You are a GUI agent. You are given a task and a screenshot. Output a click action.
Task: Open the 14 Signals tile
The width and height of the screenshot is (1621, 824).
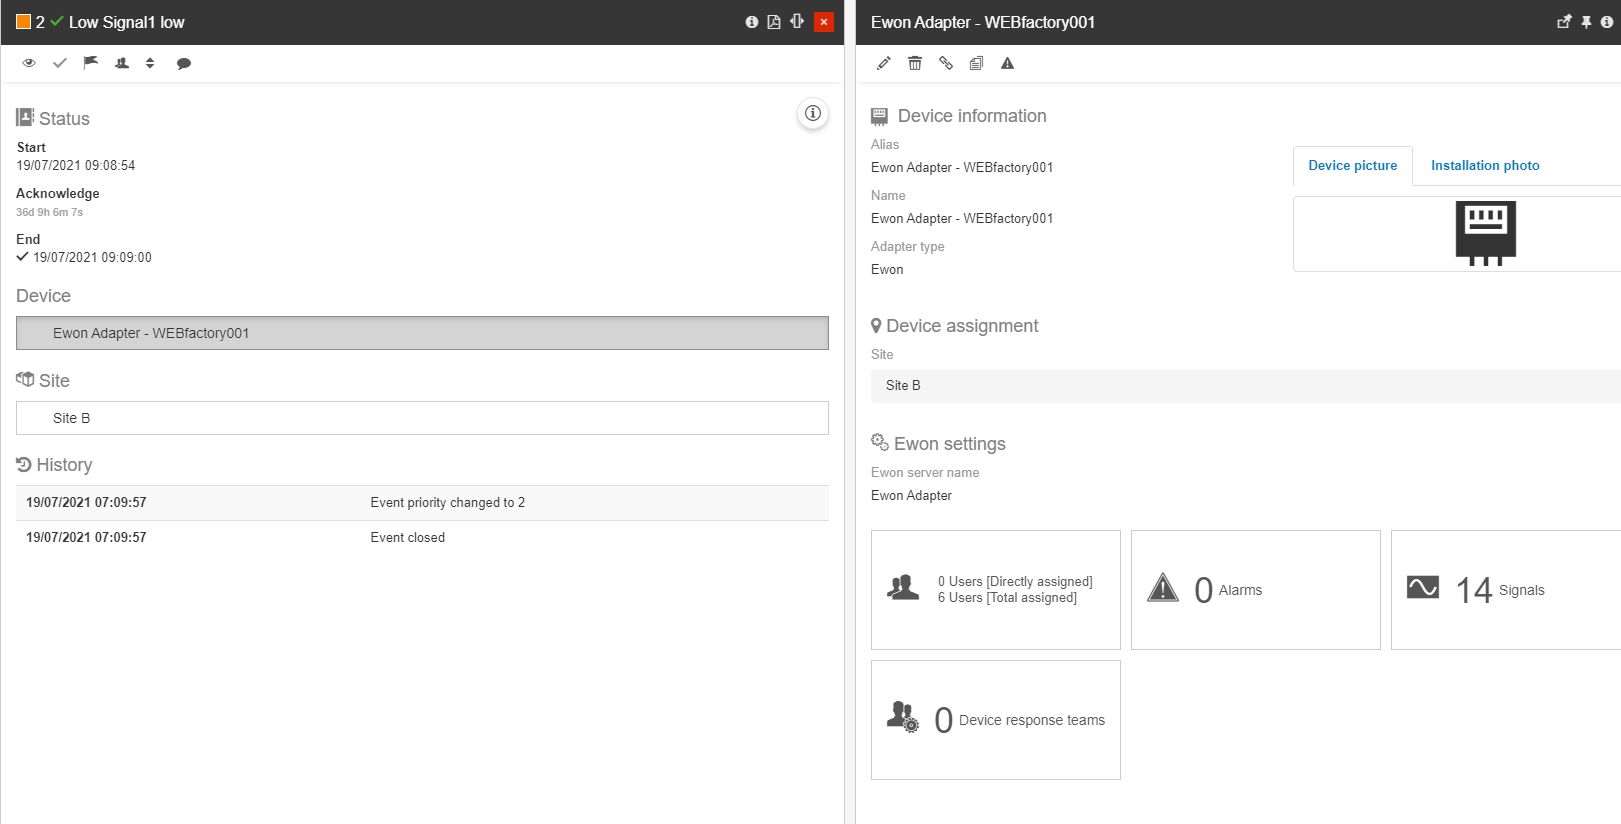point(1500,590)
